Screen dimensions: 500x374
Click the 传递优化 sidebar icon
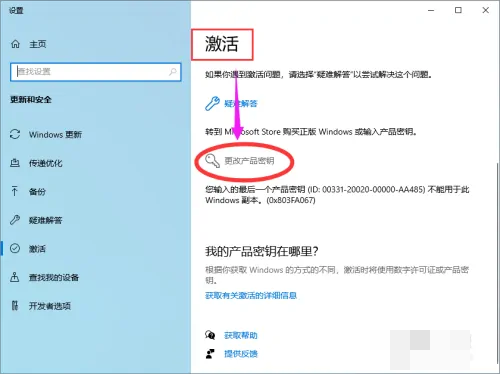[x=15, y=163]
